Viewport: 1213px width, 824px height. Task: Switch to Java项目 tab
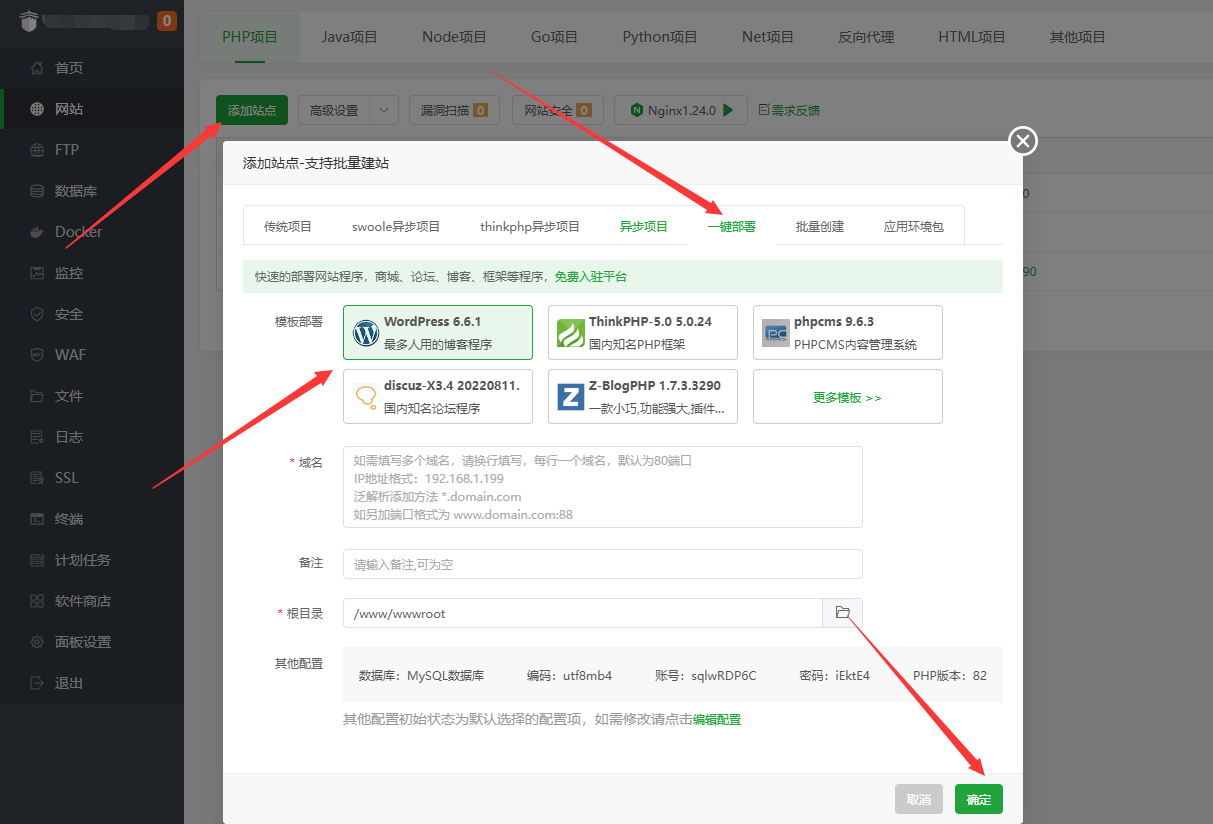coord(350,37)
